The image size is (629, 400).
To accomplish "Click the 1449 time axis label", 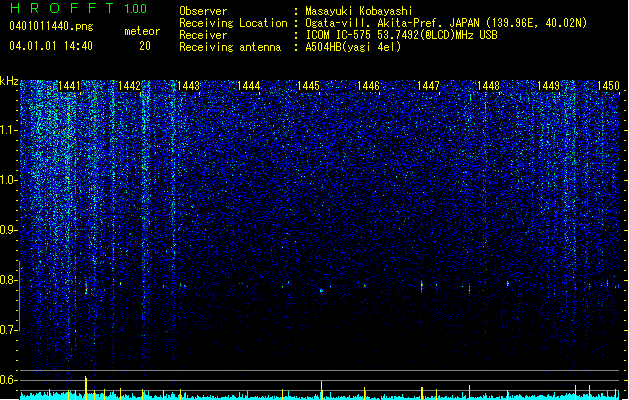I will click(x=548, y=86).
